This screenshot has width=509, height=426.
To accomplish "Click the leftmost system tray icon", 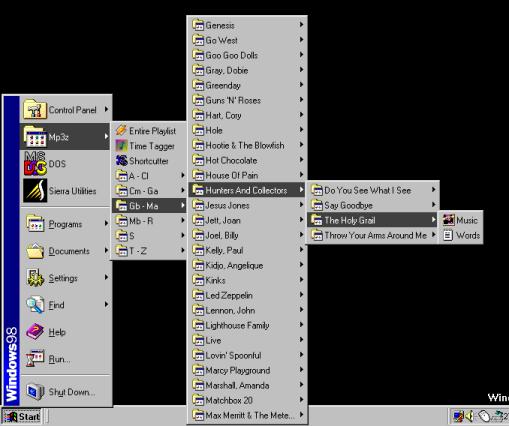I will click(458, 416).
